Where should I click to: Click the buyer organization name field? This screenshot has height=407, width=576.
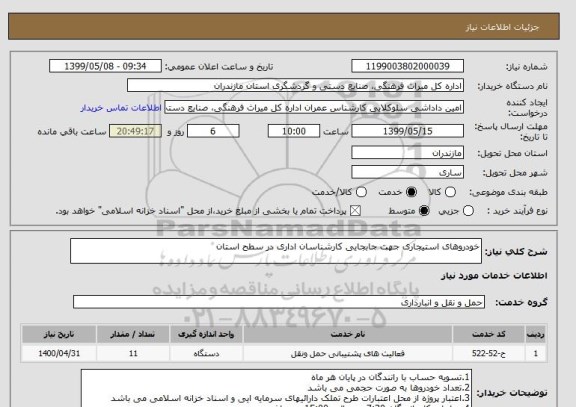coord(295,86)
